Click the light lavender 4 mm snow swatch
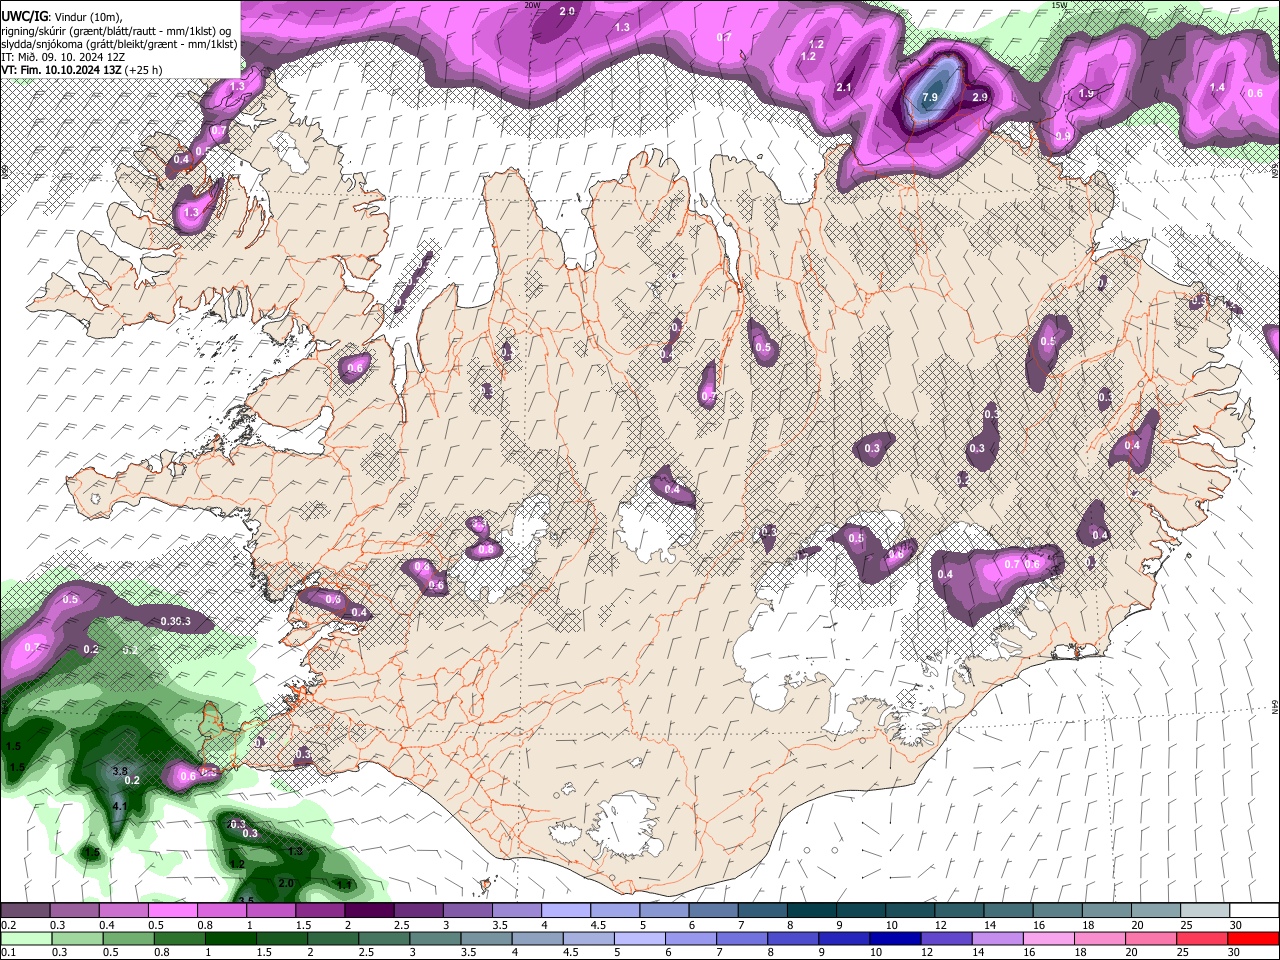The width and height of the screenshot is (1280, 960). (566, 910)
